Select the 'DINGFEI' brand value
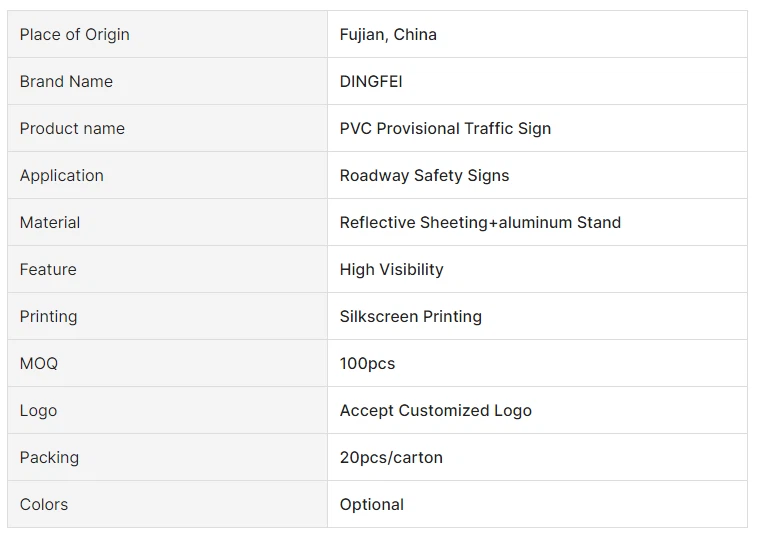This screenshot has height=535, width=757. coord(371,82)
